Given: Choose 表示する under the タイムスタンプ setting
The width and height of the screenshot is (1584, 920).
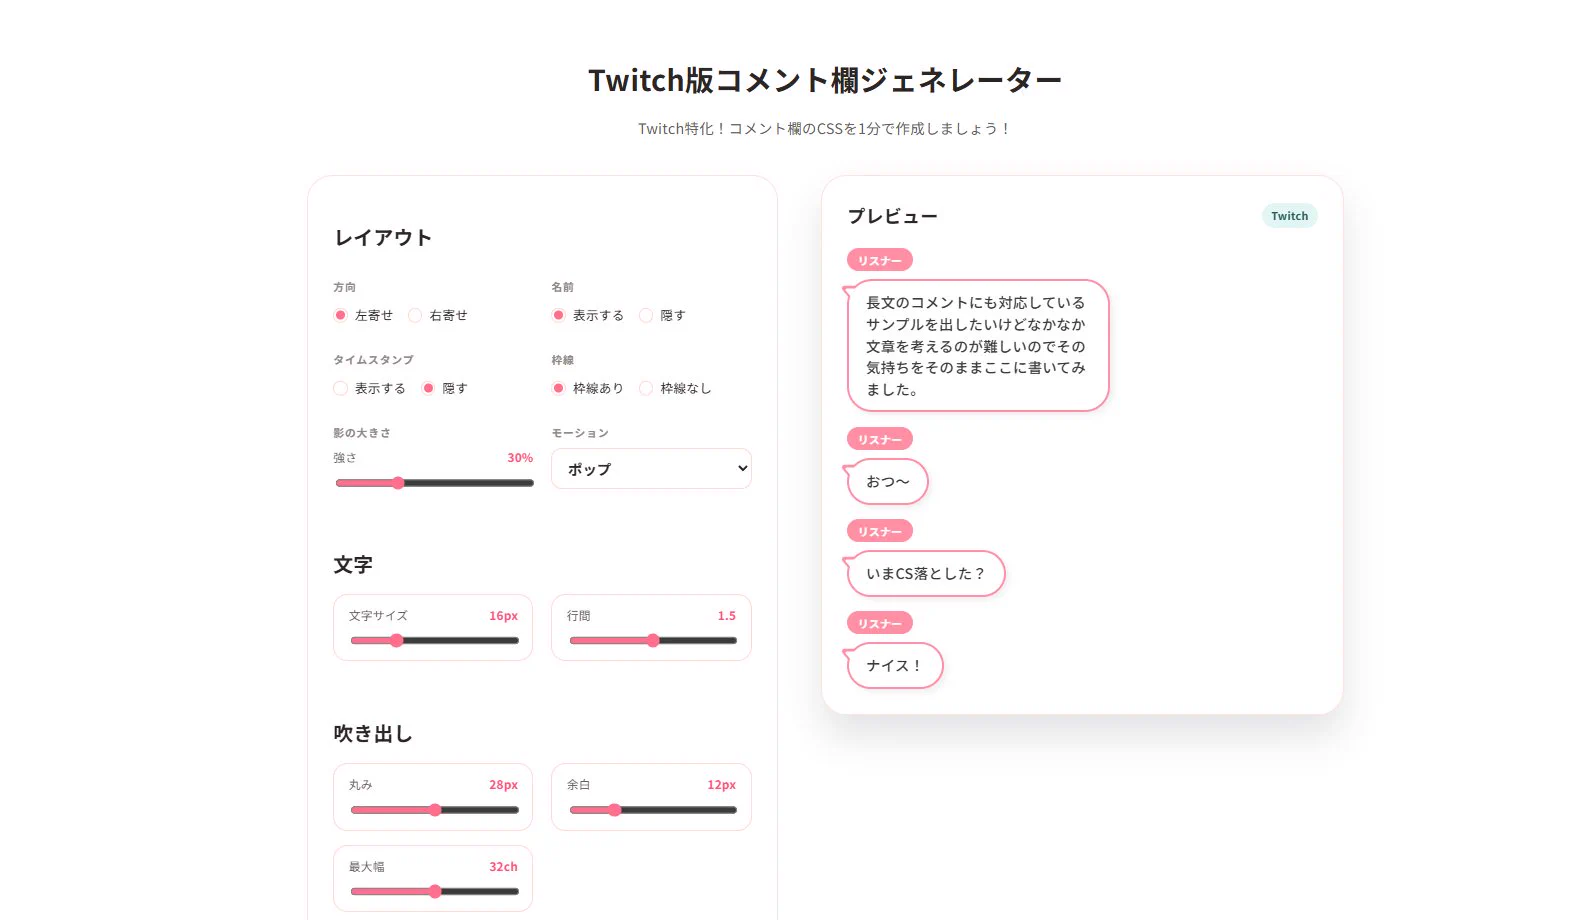Looking at the screenshot, I should [341, 388].
